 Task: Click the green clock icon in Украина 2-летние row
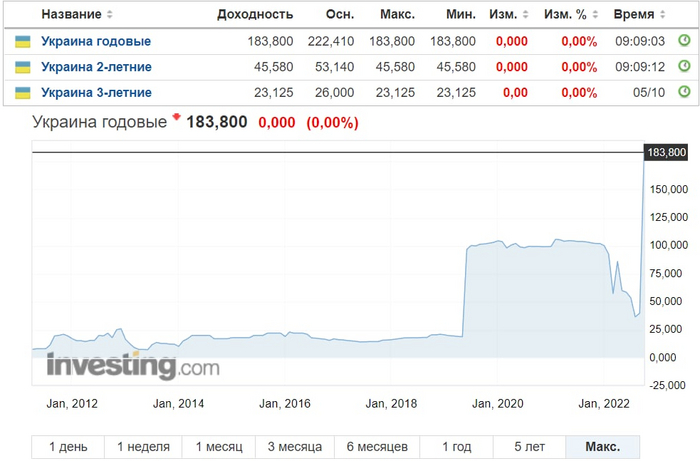pos(684,66)
